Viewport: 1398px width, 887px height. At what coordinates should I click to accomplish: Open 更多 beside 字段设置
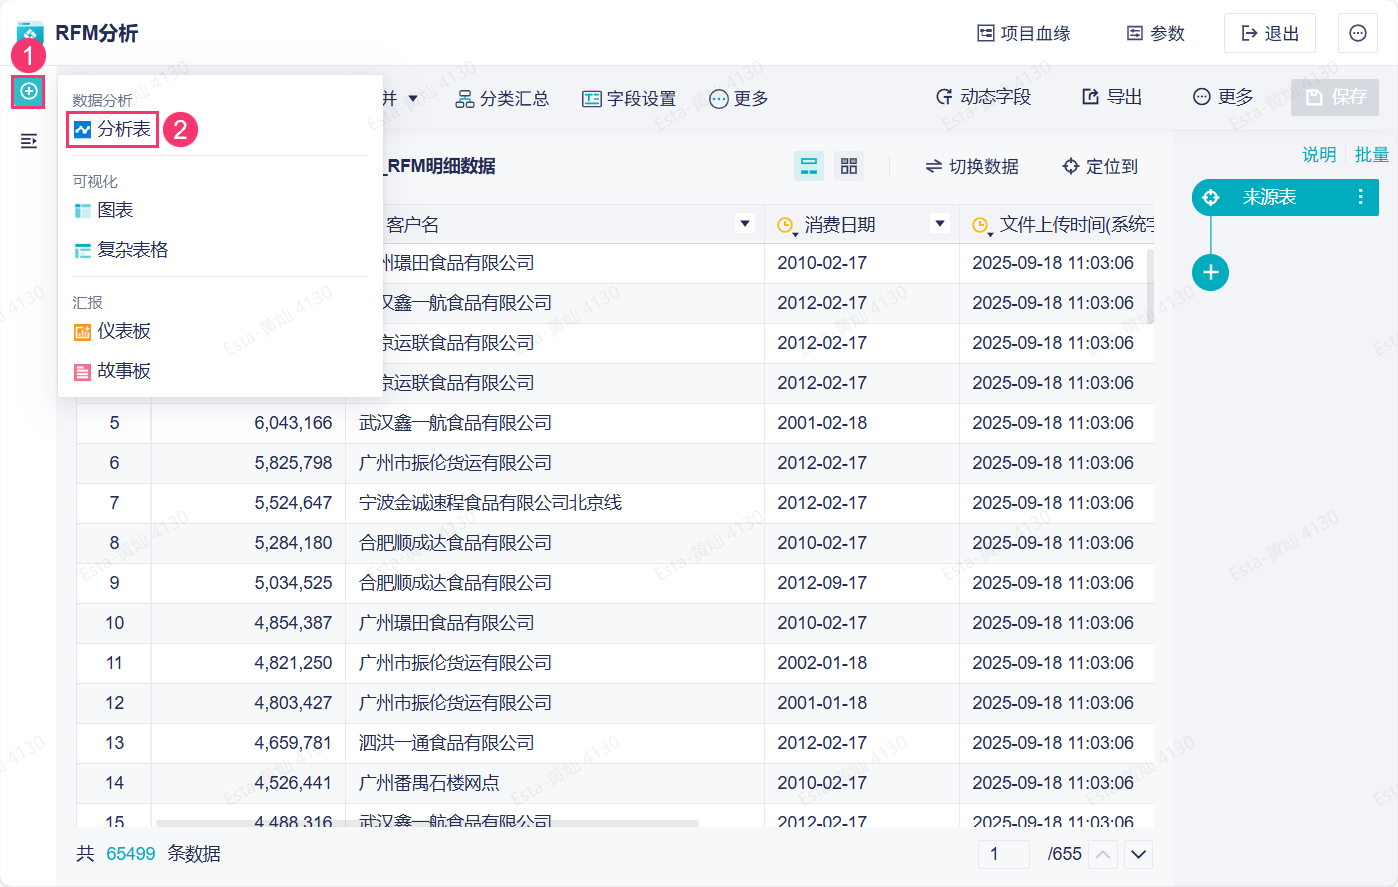[739, 98]
